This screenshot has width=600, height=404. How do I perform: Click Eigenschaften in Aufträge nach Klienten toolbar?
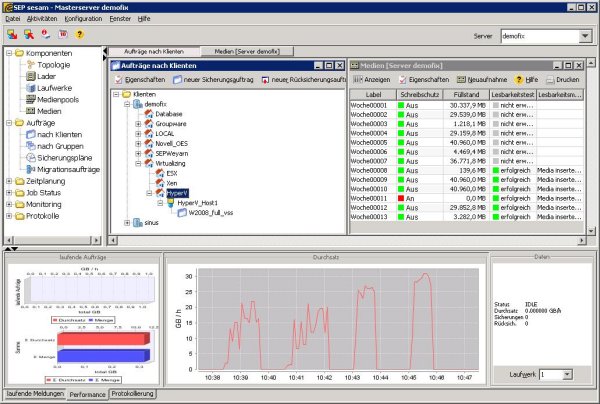pyautogui.click(x=140, y=80)
